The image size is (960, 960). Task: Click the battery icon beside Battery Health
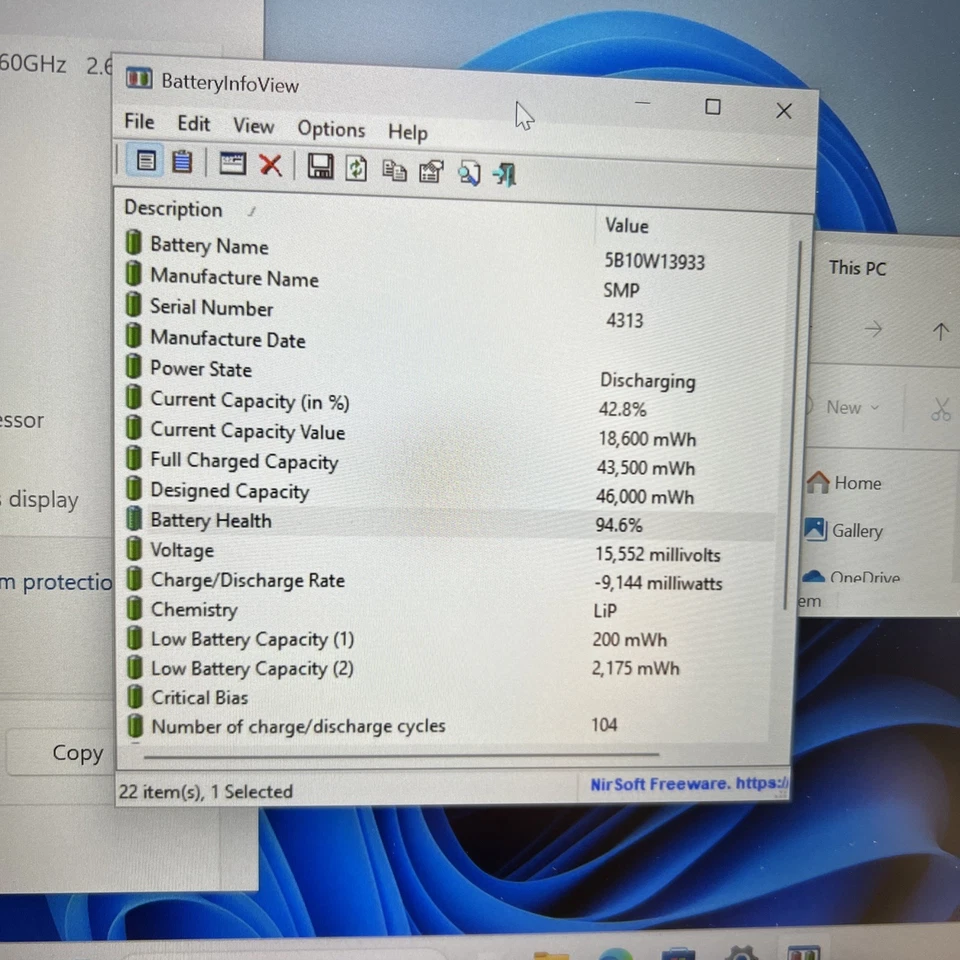click(x=133, y=518)
